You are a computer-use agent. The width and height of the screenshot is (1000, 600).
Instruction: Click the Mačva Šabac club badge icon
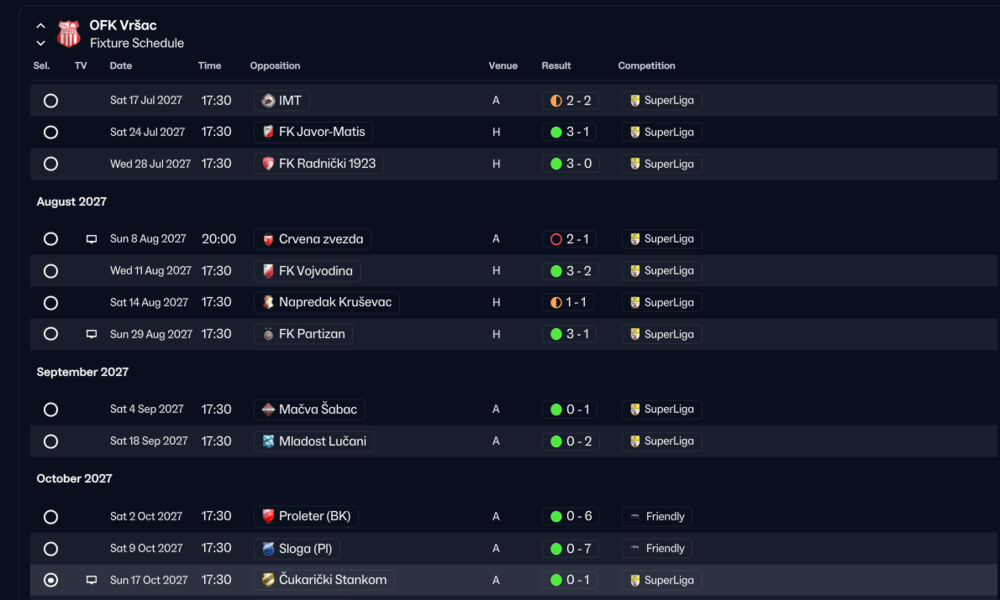[x=268, y=409]
